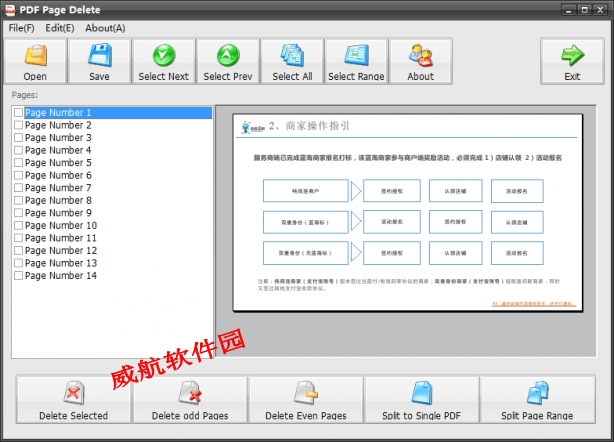Viewport: 614px width, 442px height.
Task: Delete Even Pages button
Action: [x=306, y=399]
